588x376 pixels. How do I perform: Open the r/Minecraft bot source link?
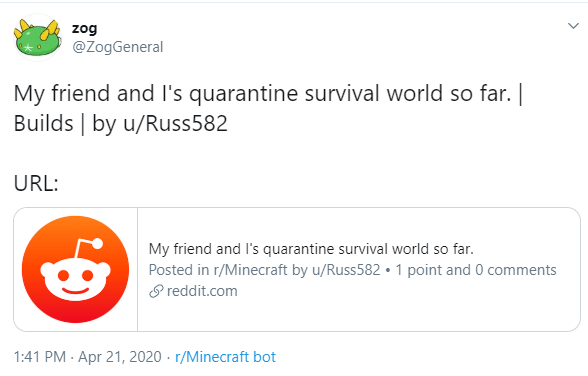[x=225, y=357]
